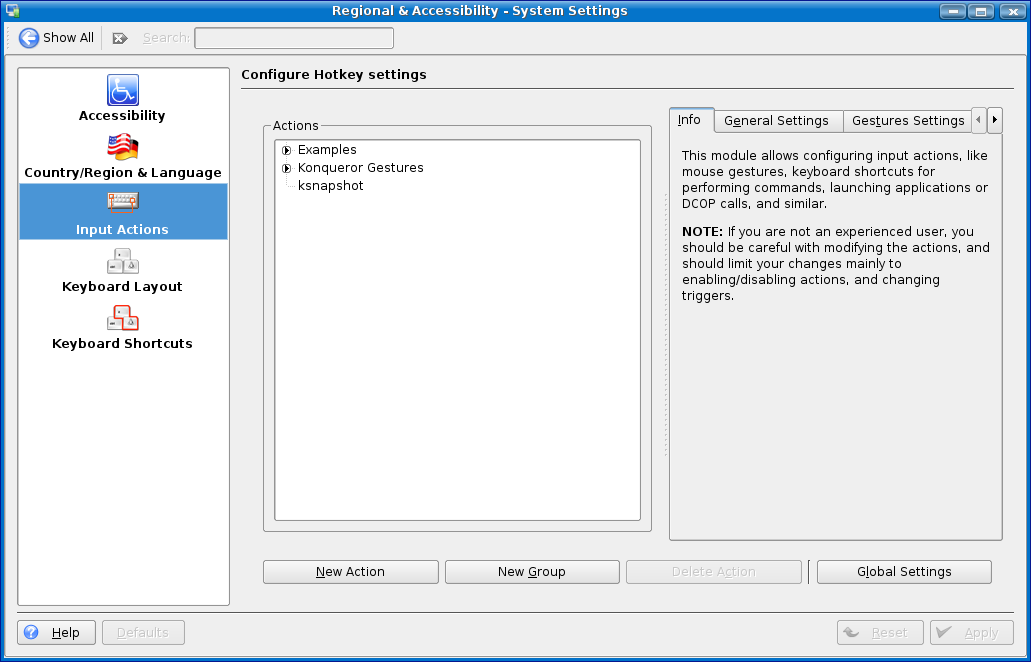The height and width of the screenshot is (662, 1031).
Task: Open the Accessibility wheelchair icon
Action: point(123,90)
